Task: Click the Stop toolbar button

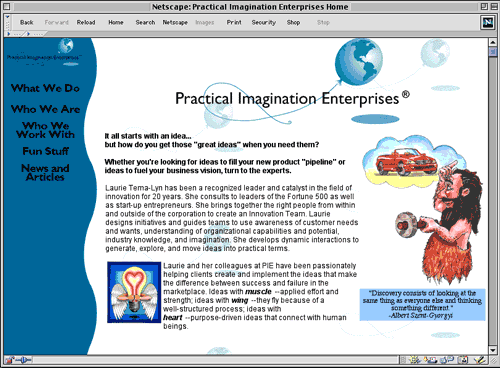Action: pyautogui.click(x=323, y=22)
